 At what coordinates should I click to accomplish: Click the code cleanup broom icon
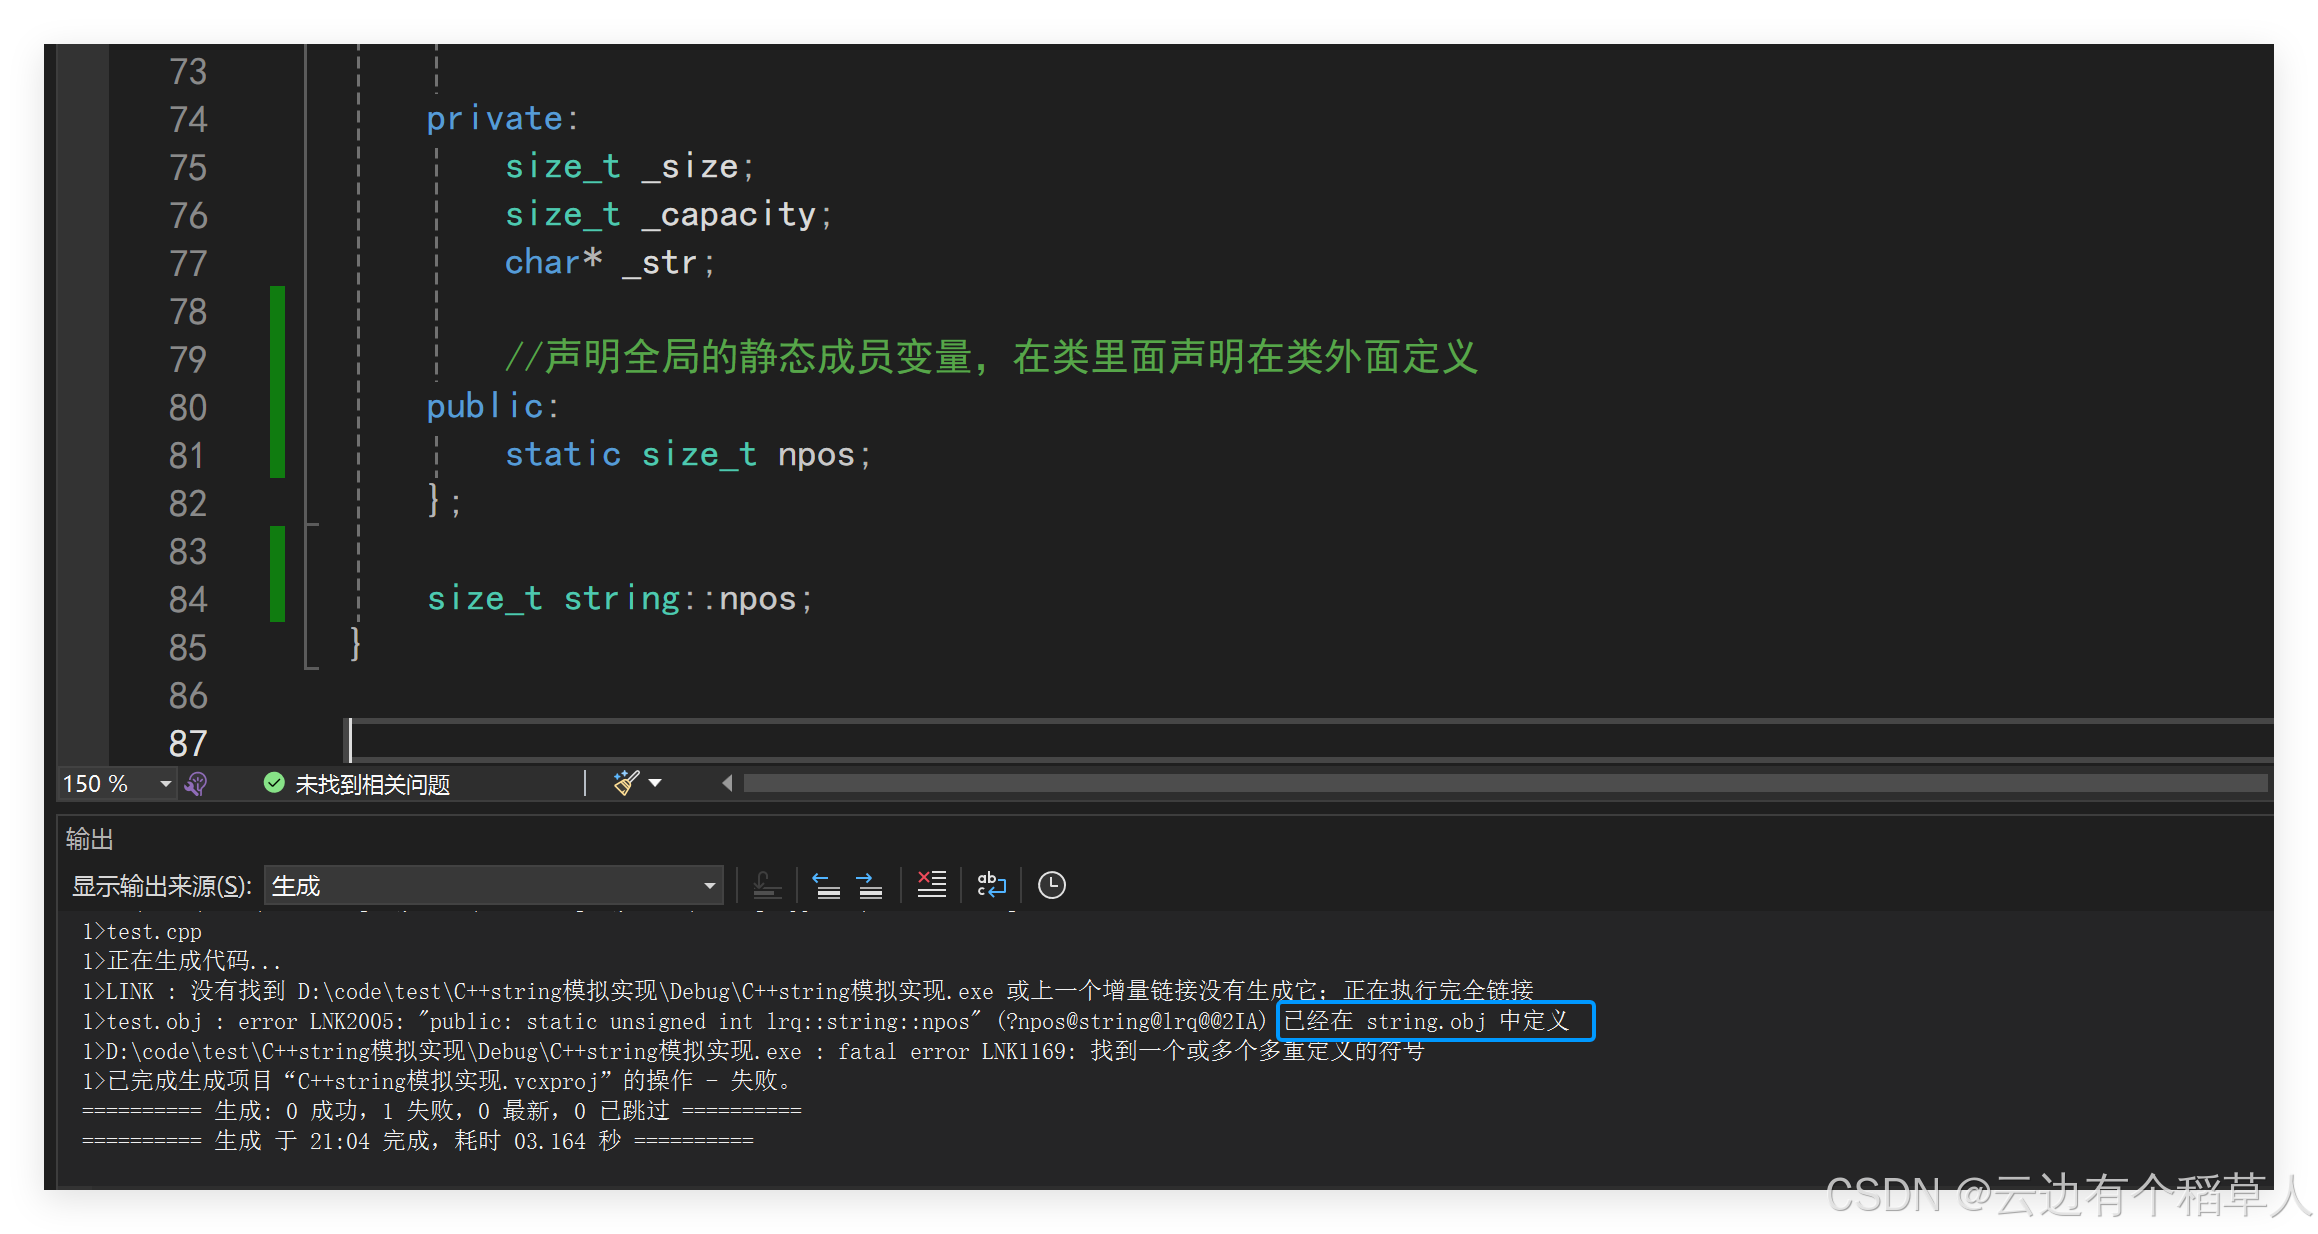point(626,783)
